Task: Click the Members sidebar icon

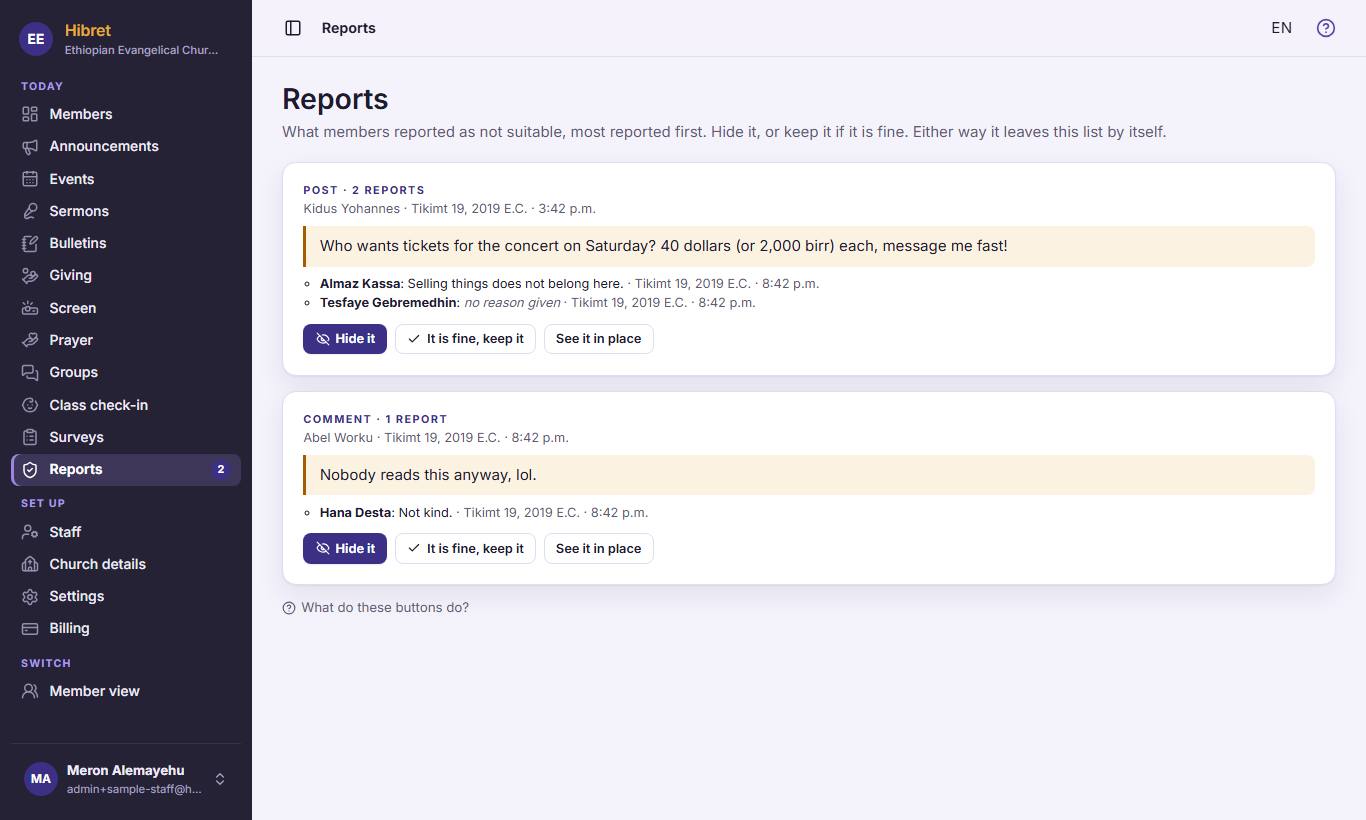Action: click(30, 114)
